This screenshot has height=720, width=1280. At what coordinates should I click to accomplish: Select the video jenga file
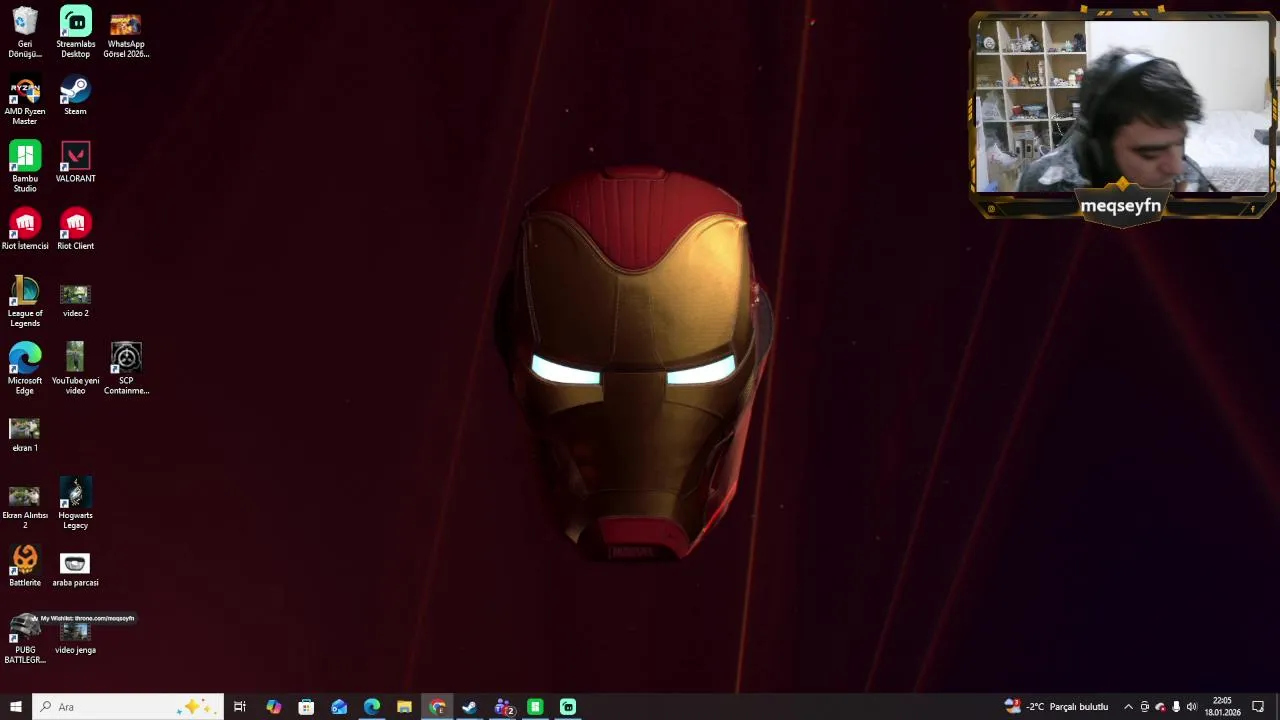point(75,637)
